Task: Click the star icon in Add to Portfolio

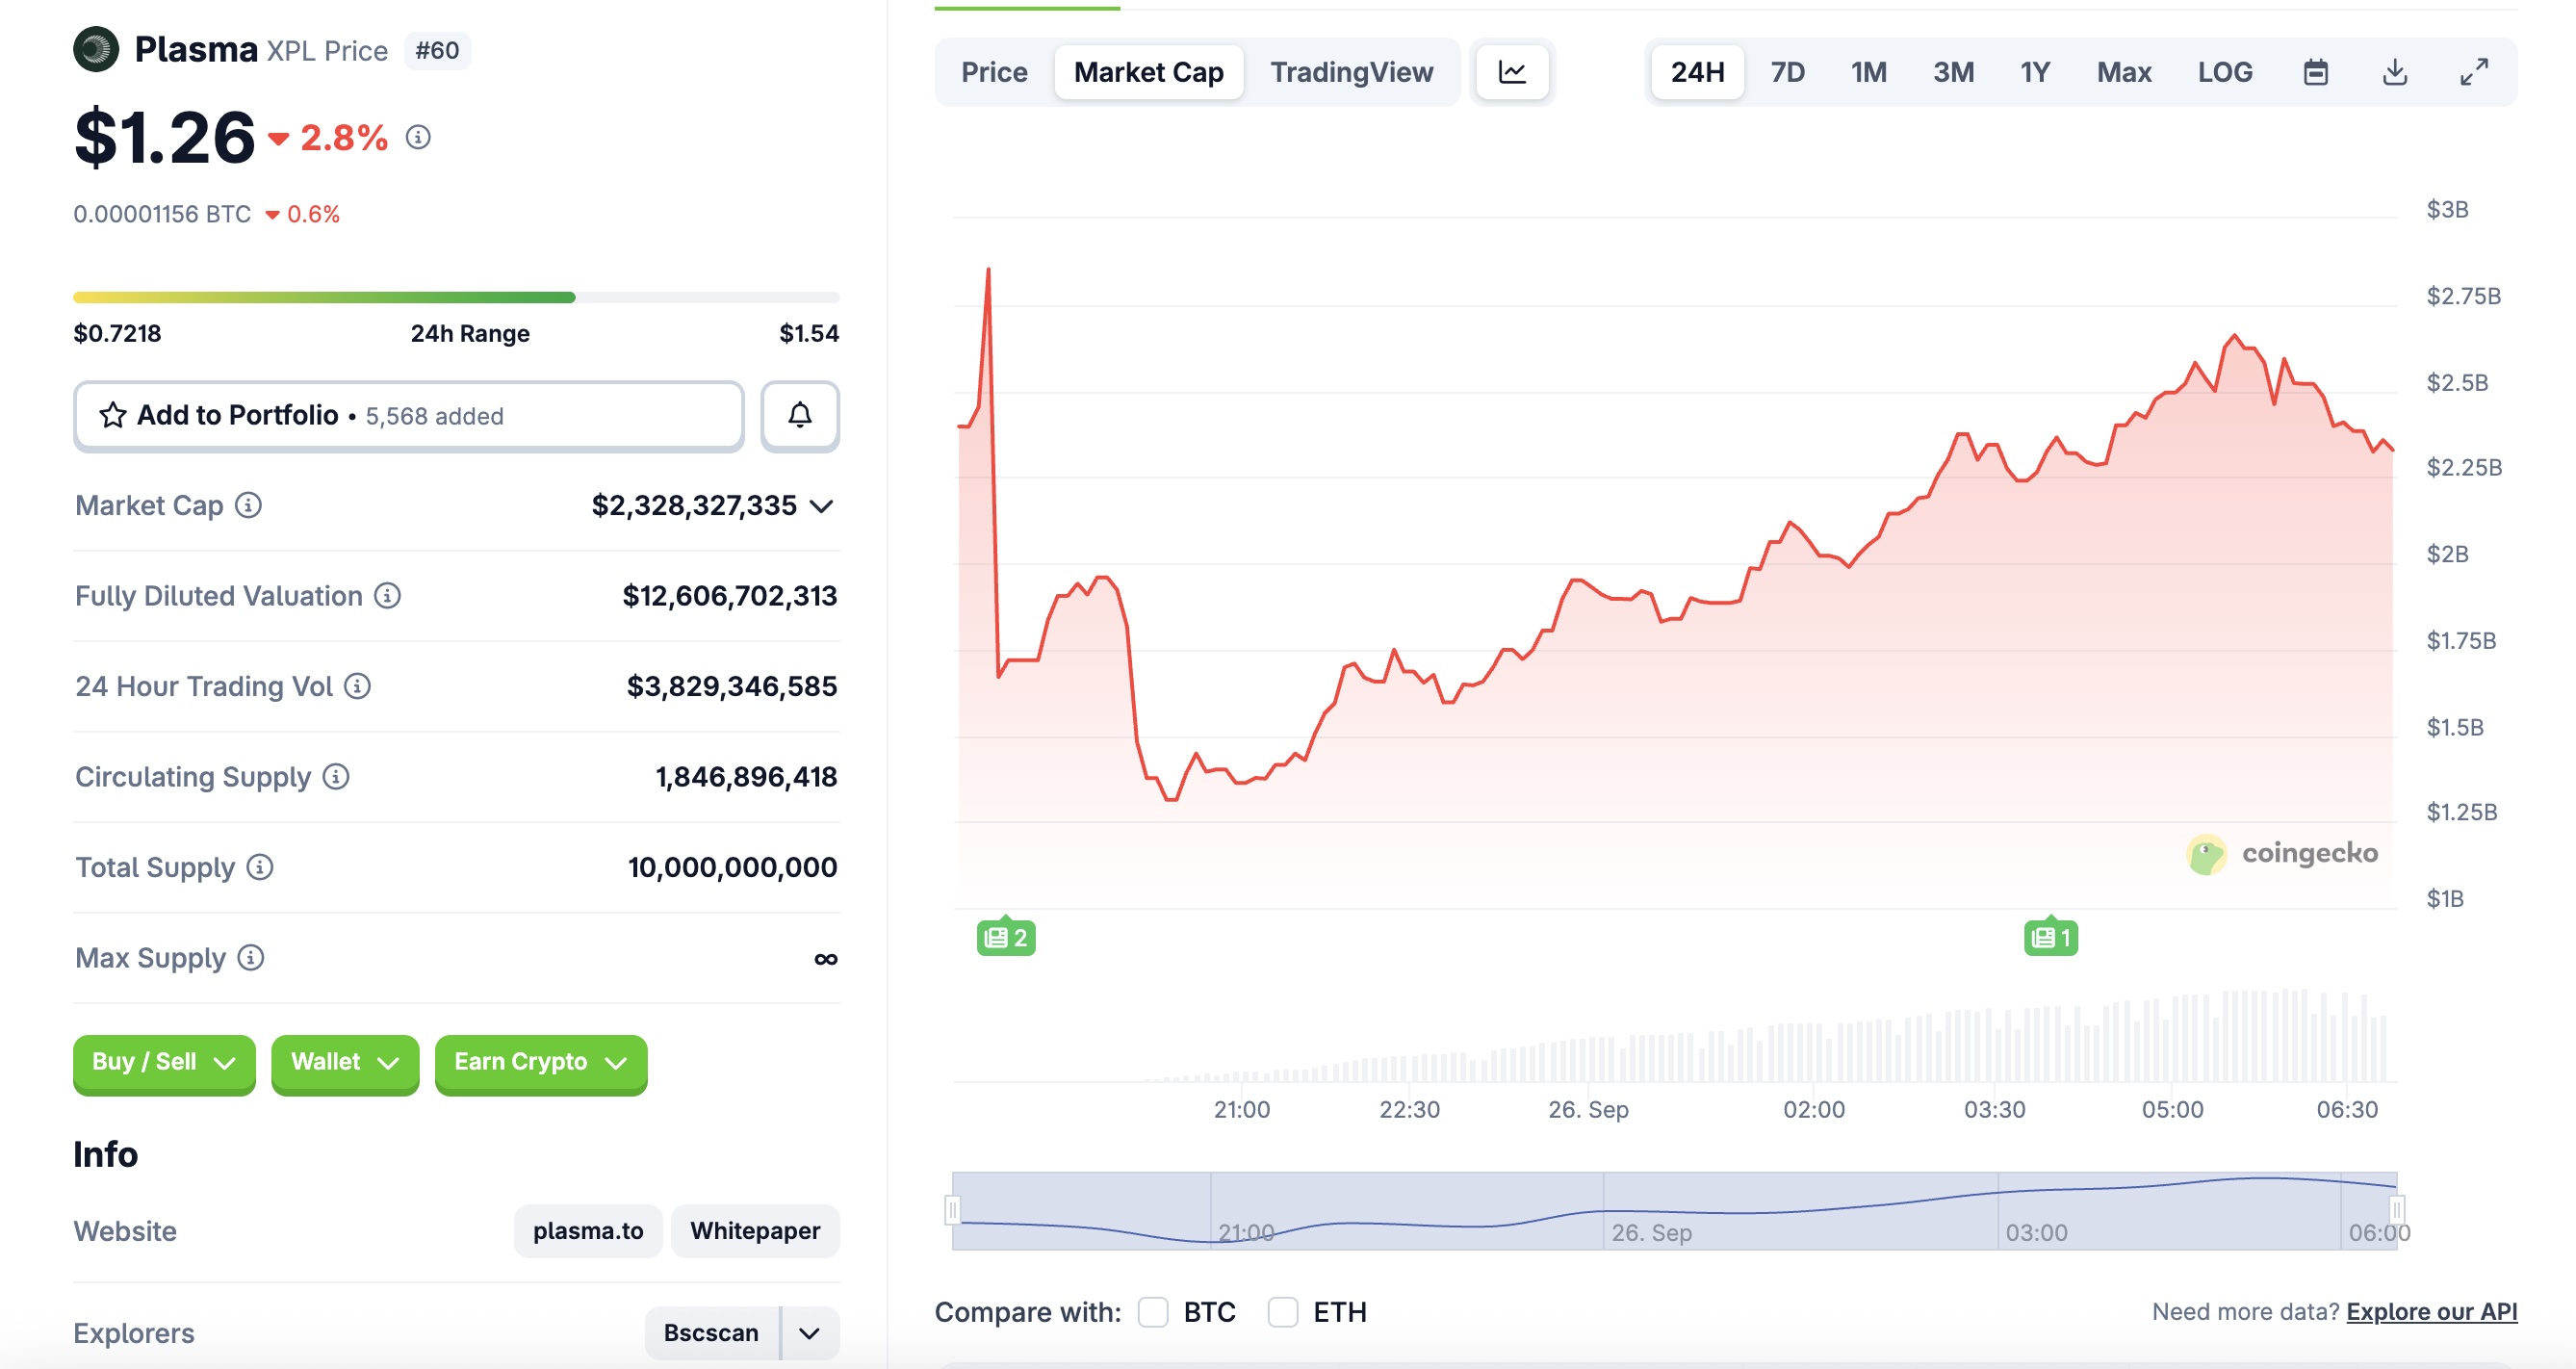Action: click(113, 415)
